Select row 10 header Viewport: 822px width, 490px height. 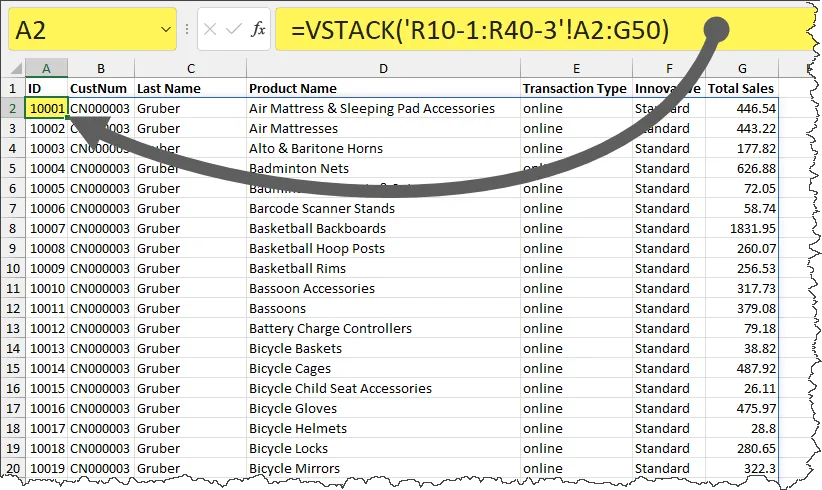[x=13, y=268]
